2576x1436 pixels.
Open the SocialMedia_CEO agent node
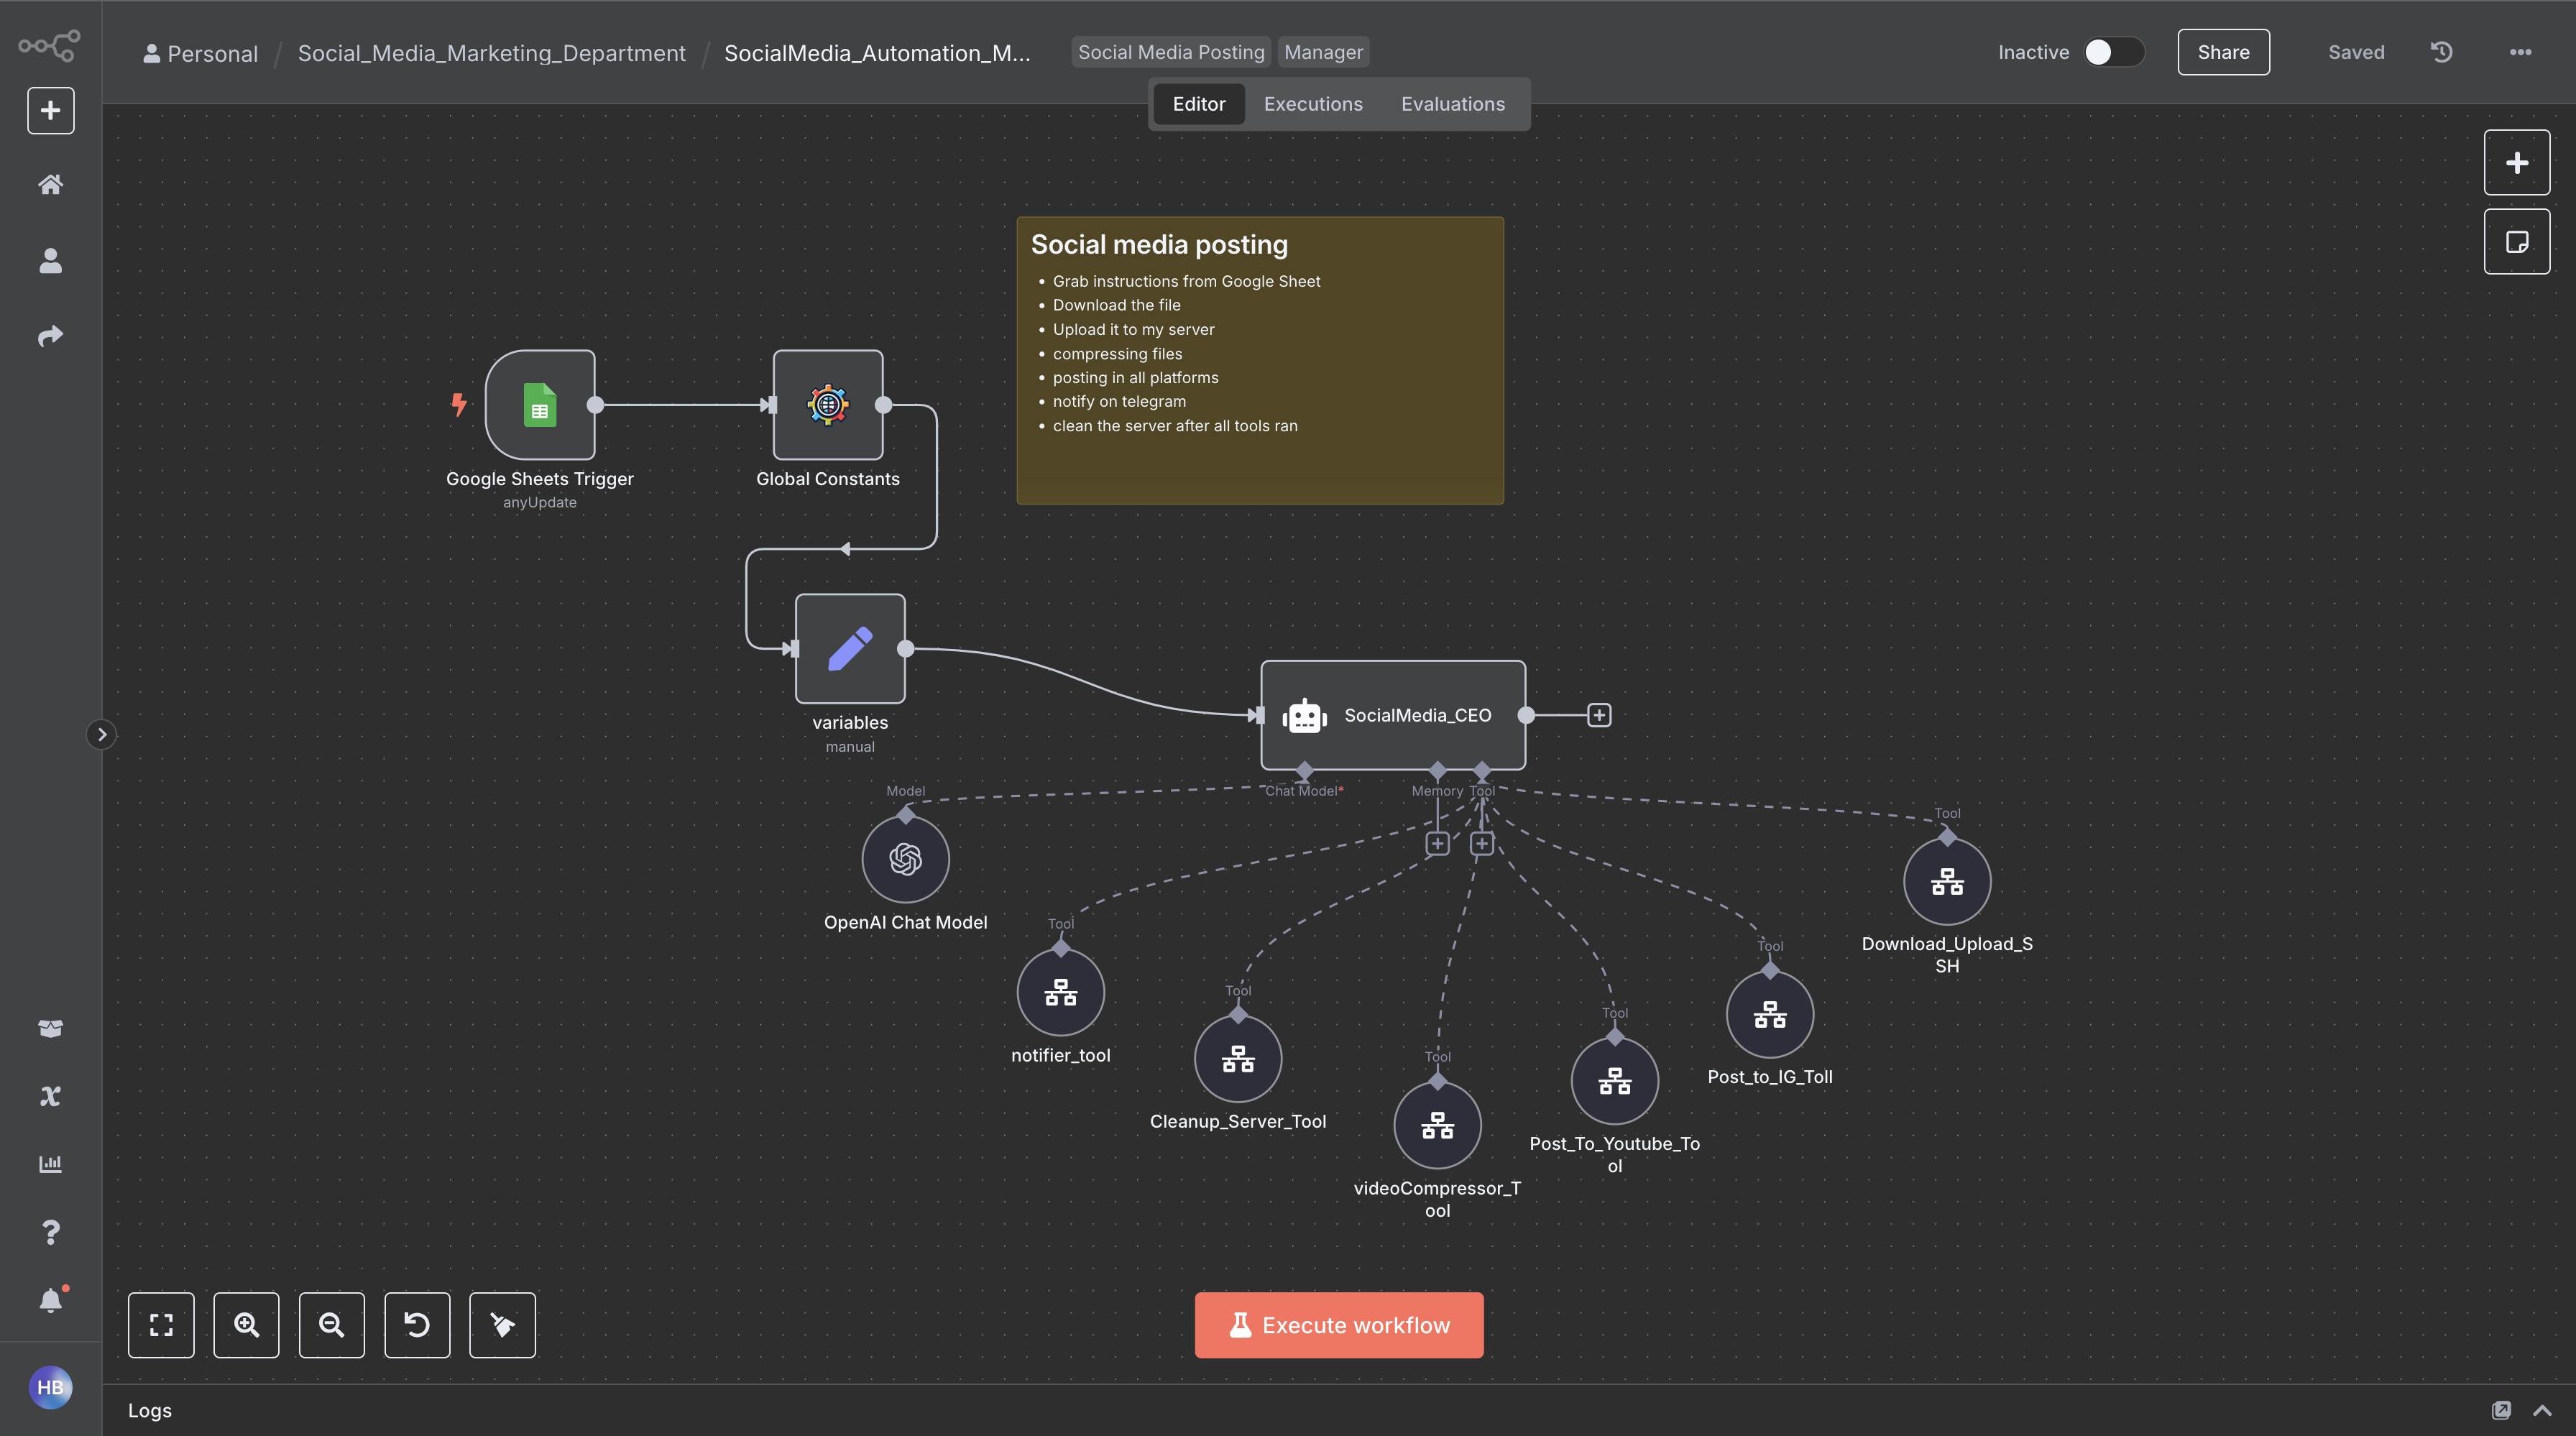(1393, 715)
